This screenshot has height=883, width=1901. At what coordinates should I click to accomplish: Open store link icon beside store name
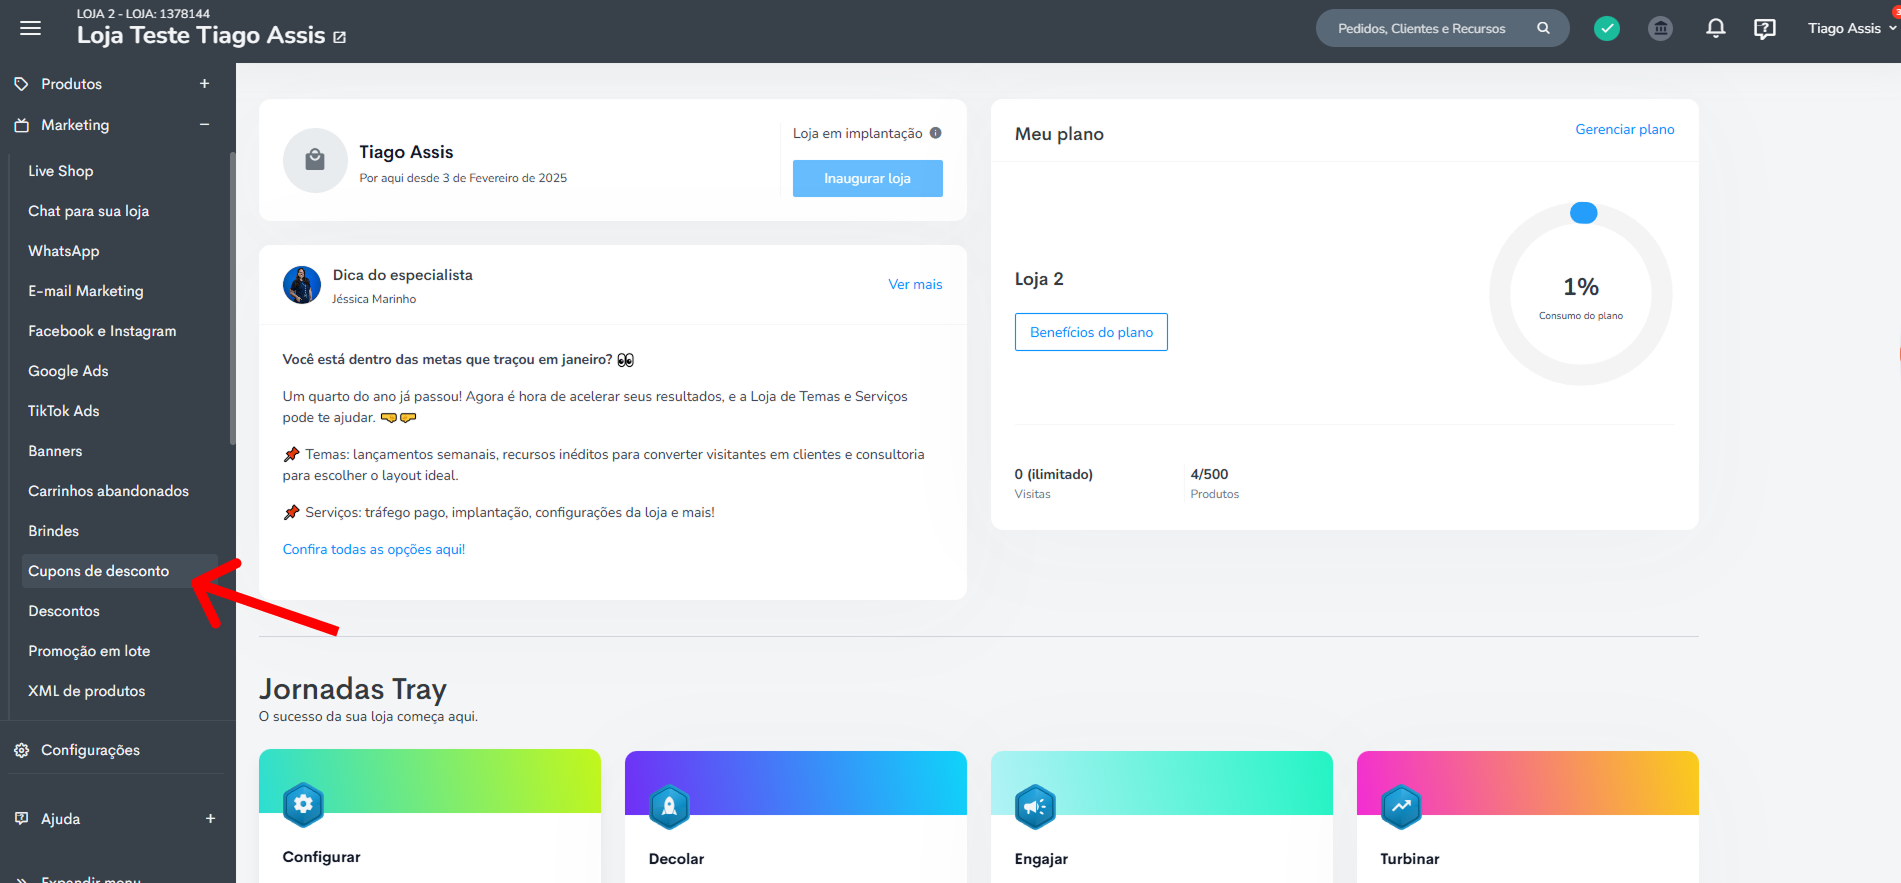(x=340, y=37)
